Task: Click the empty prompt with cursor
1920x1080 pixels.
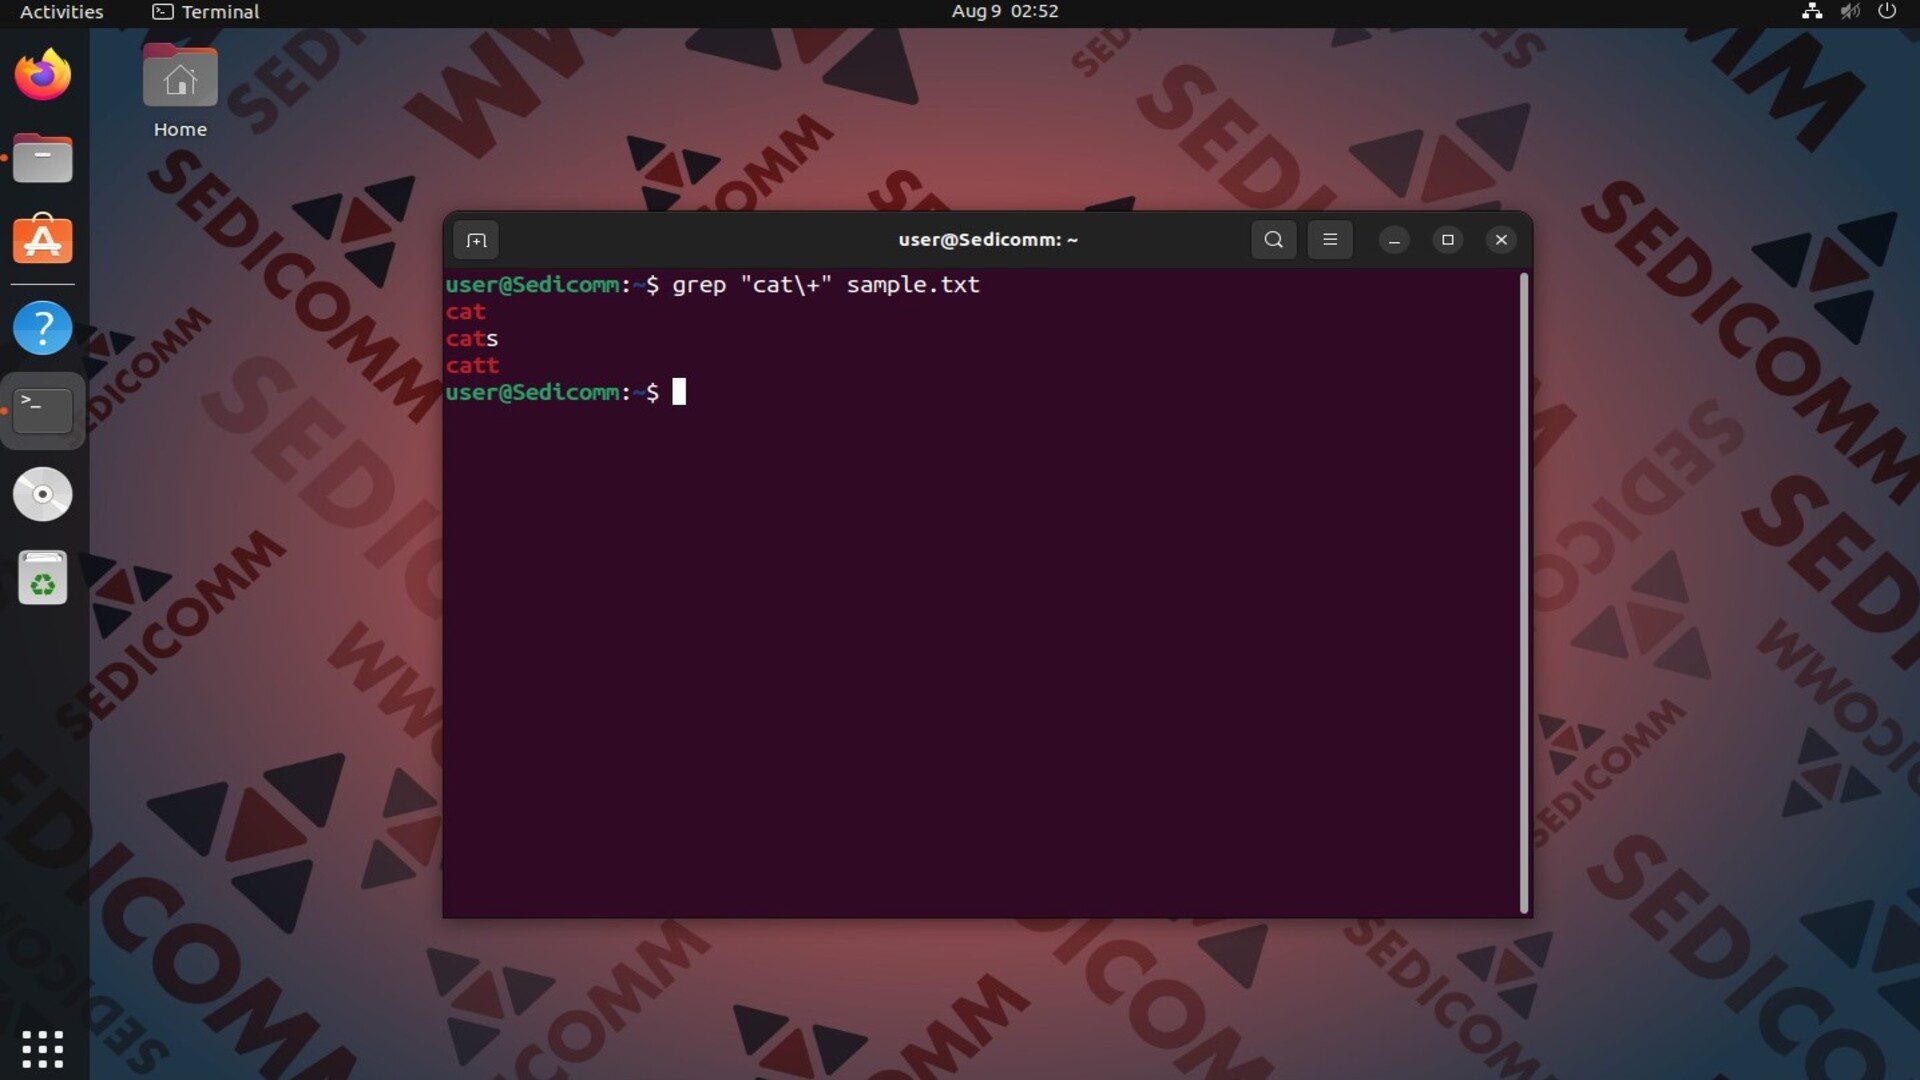Action: click(566, 393)
